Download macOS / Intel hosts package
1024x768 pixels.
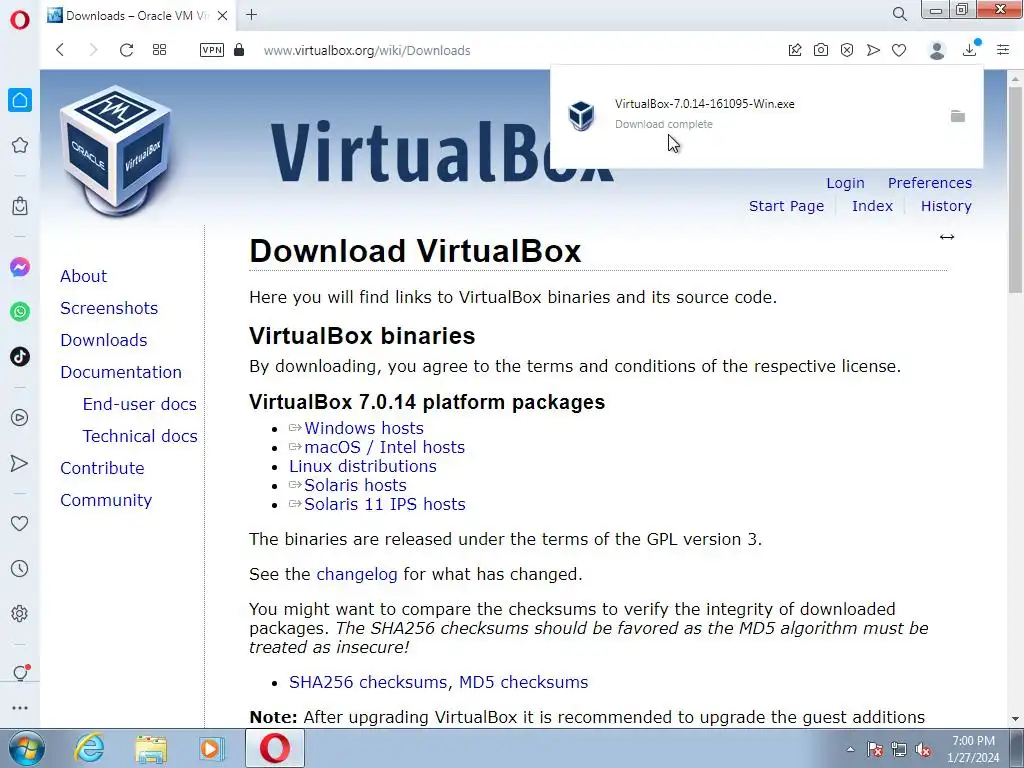click(384, 447)
